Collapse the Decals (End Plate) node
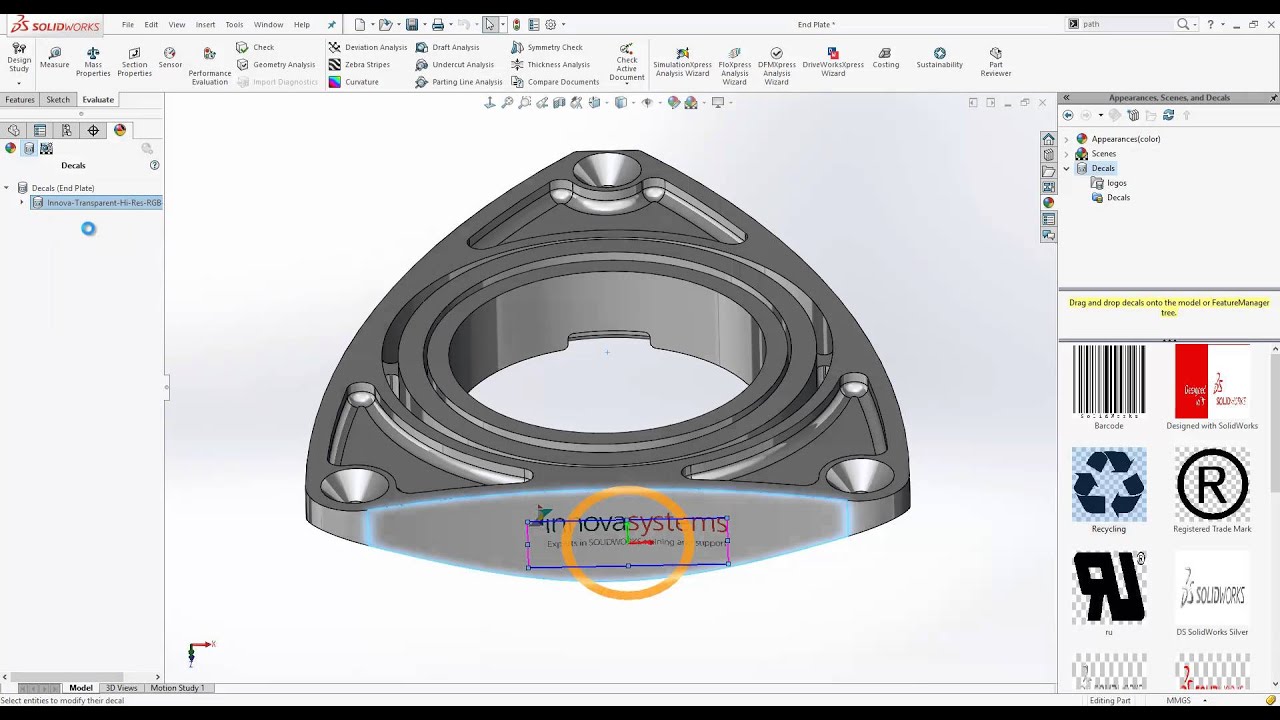 coord(7,188)
